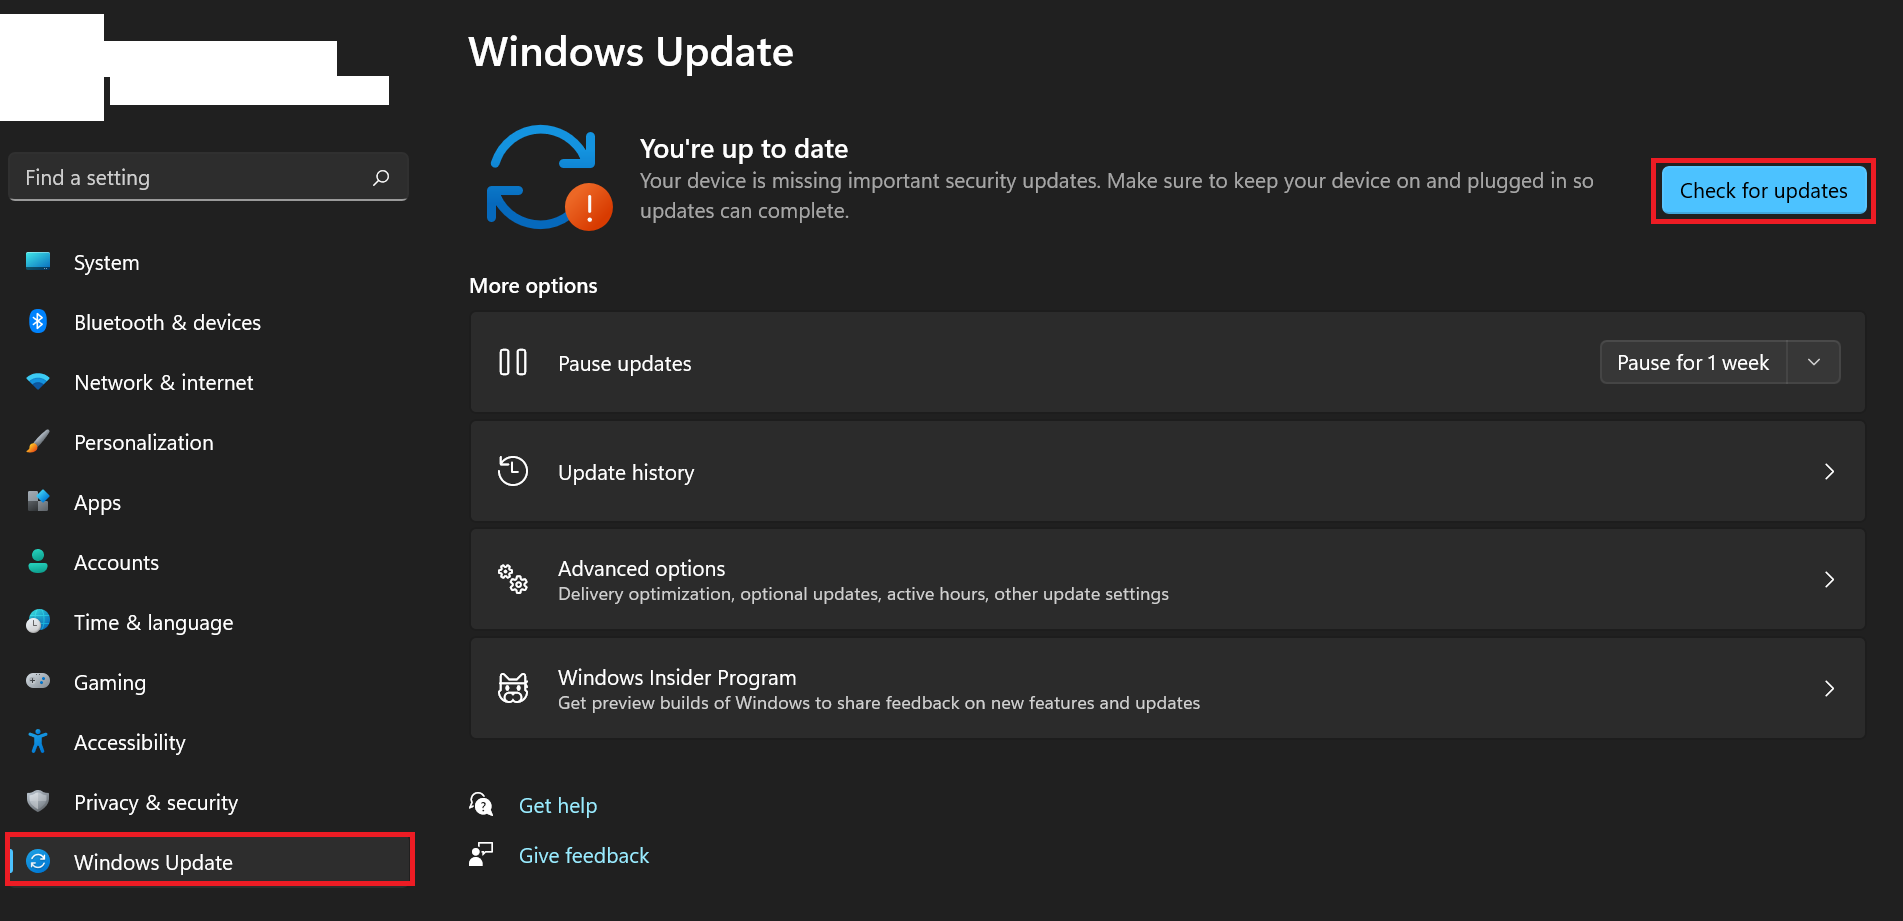The image size is (1903, 921).
Task: Click the Pause updates pause icon
Action: tap(513, 362)
